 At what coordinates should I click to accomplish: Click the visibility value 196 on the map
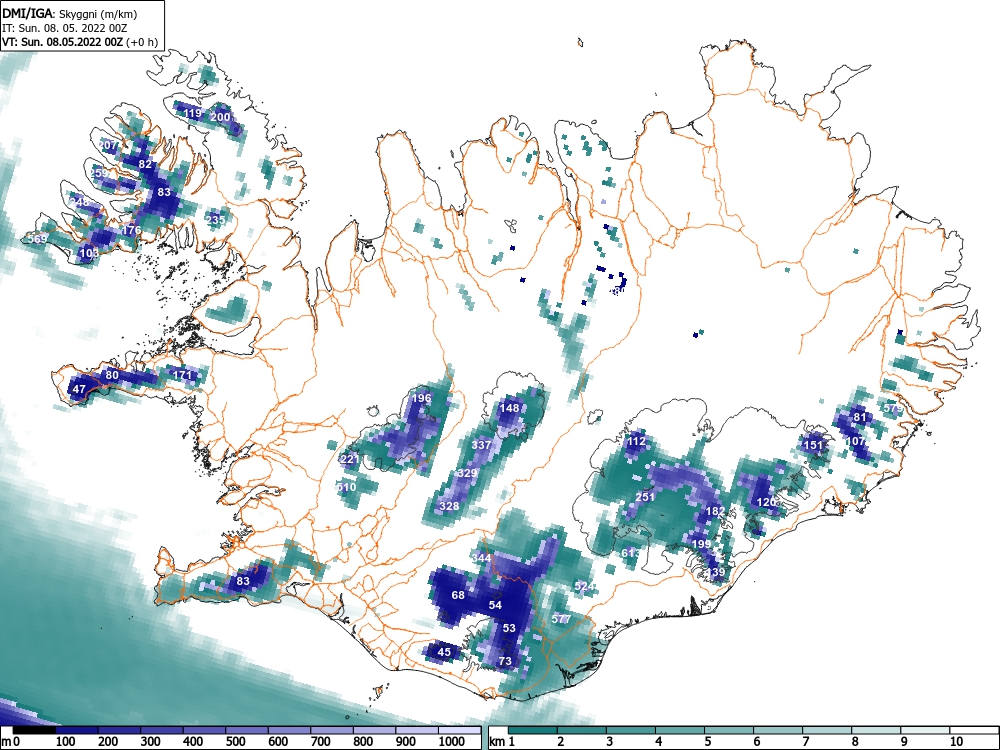click(422, 399)
